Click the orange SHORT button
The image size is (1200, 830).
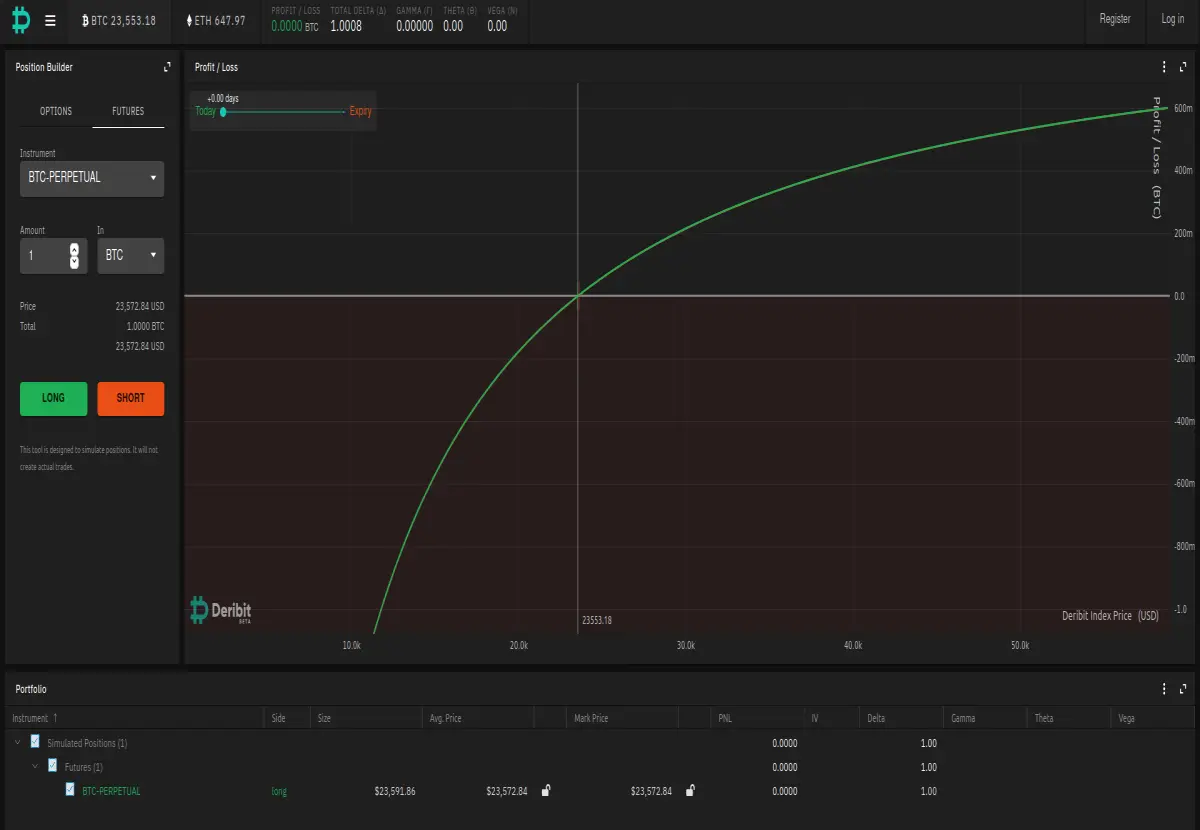point(131,398)
